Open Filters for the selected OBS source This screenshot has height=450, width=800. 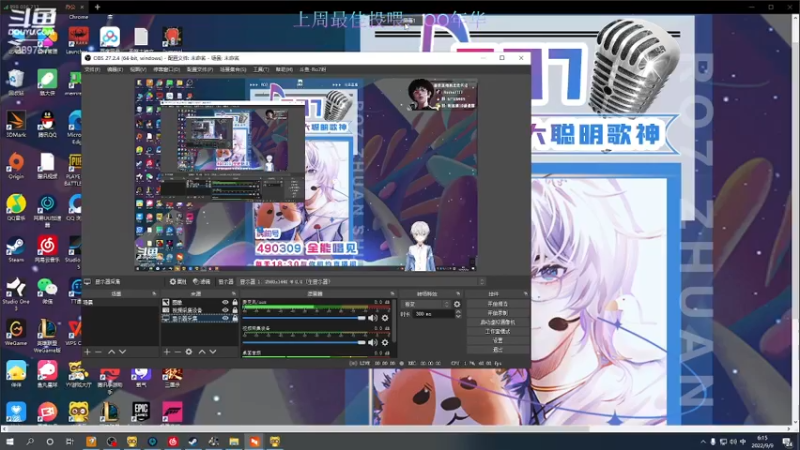[202, 282]
